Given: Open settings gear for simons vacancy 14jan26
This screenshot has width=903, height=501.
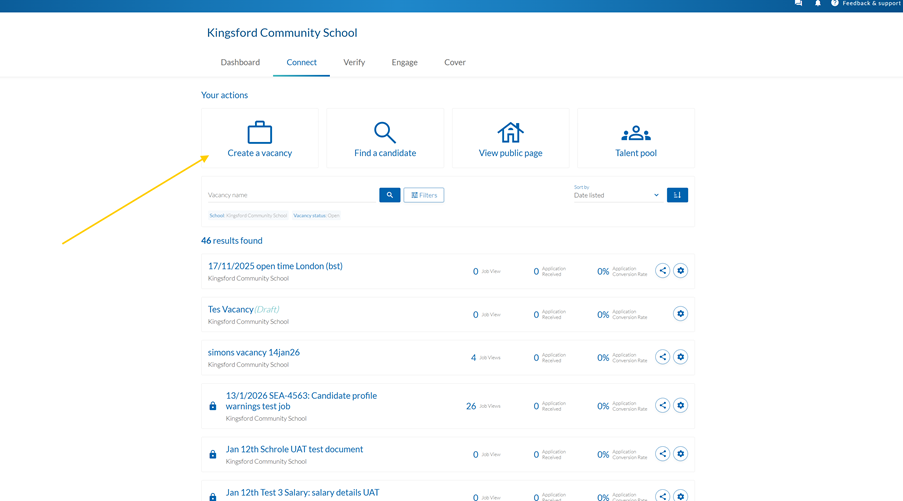Looking at the screenshot, I should (681, 357).
